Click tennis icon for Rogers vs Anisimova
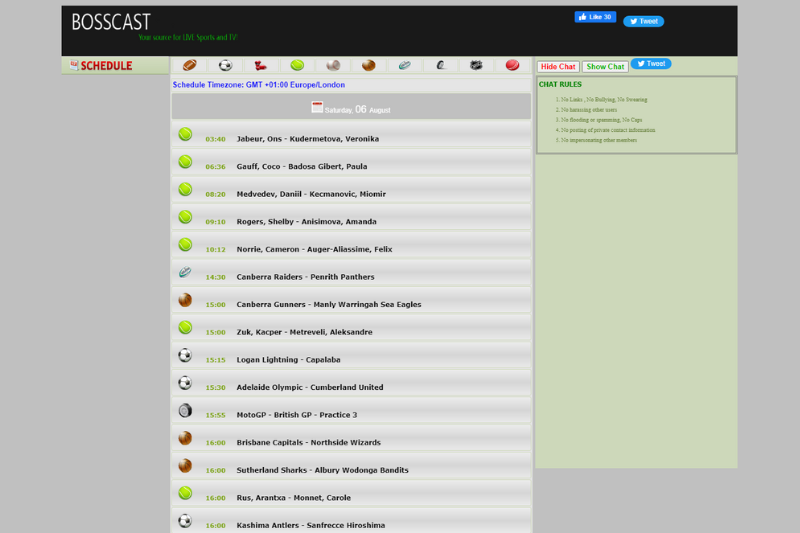The image size is (800, 533). pos(185,217)
